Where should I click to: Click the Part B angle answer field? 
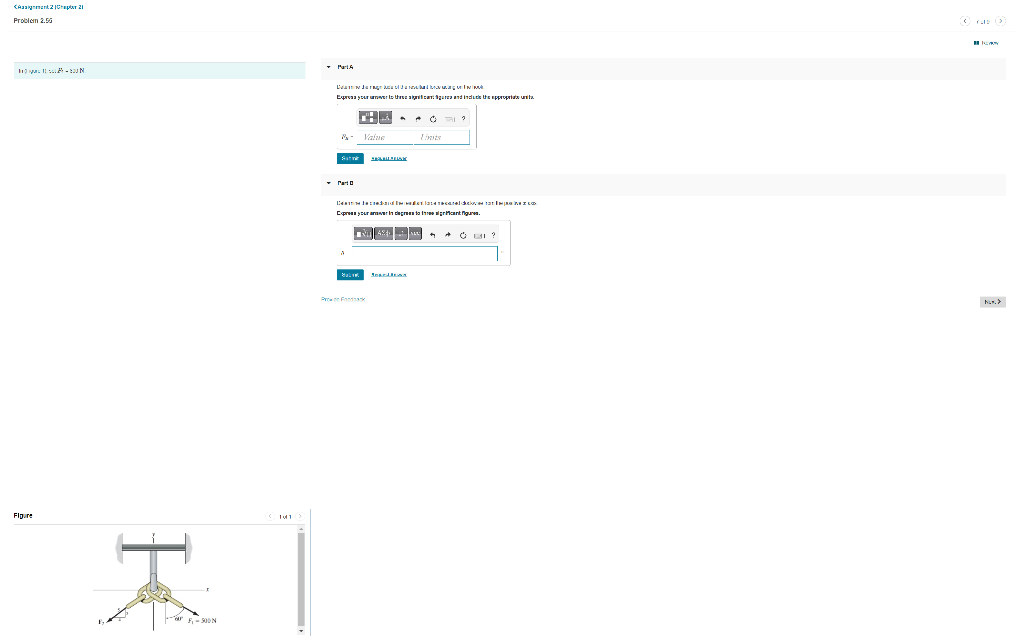424,253
